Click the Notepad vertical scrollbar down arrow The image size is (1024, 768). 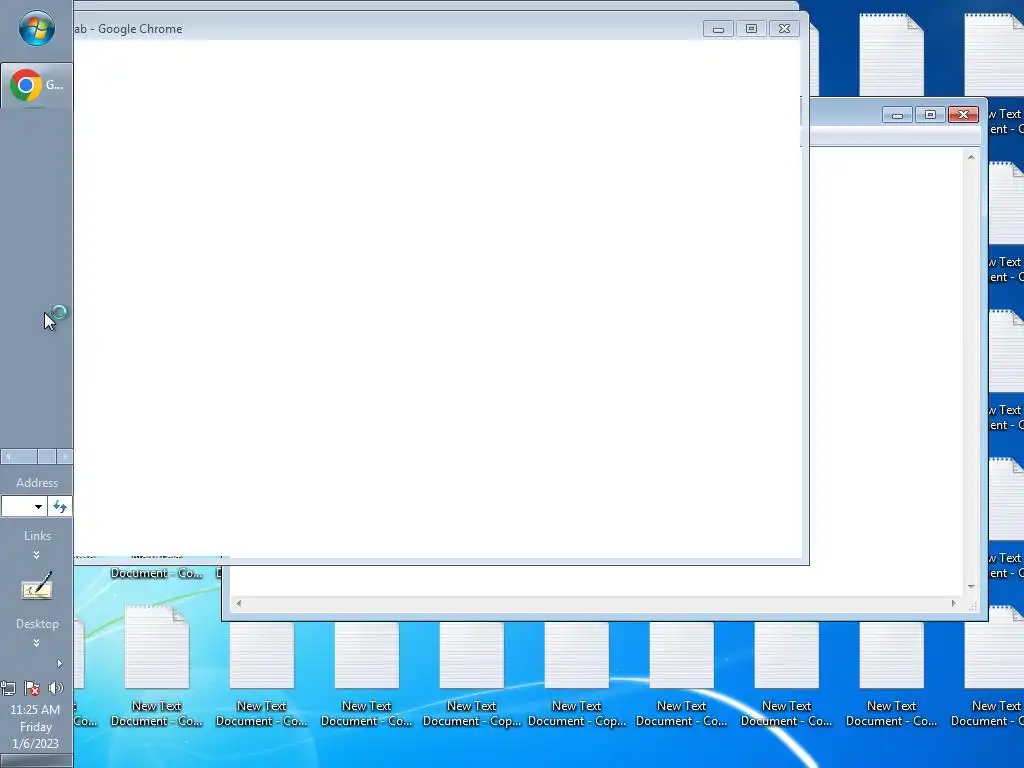click(x=971, y=586)
